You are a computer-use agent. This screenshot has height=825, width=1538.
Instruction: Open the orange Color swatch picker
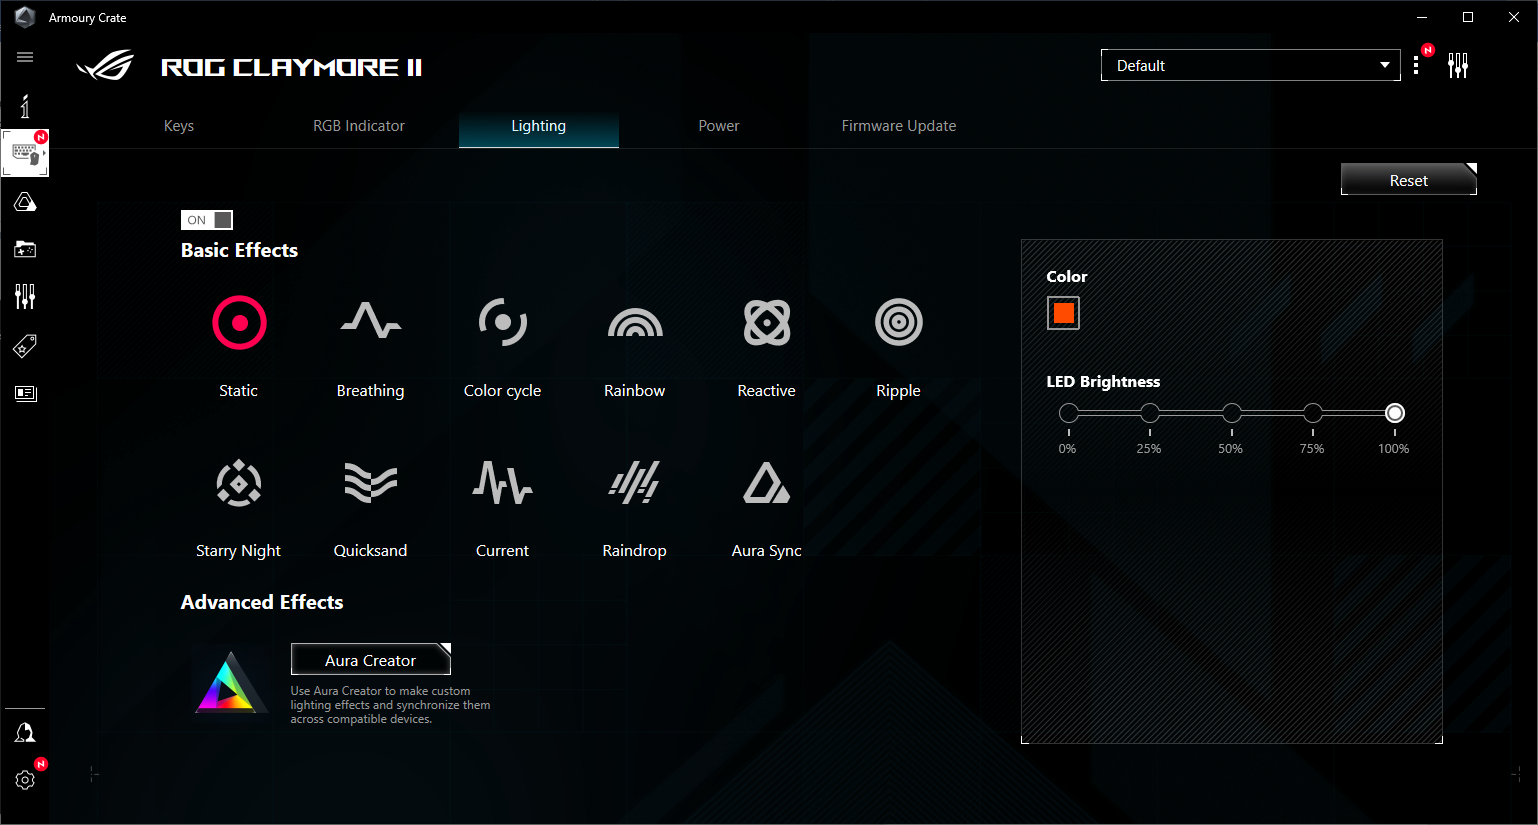pyautogui.click(x=1064, y=313)
